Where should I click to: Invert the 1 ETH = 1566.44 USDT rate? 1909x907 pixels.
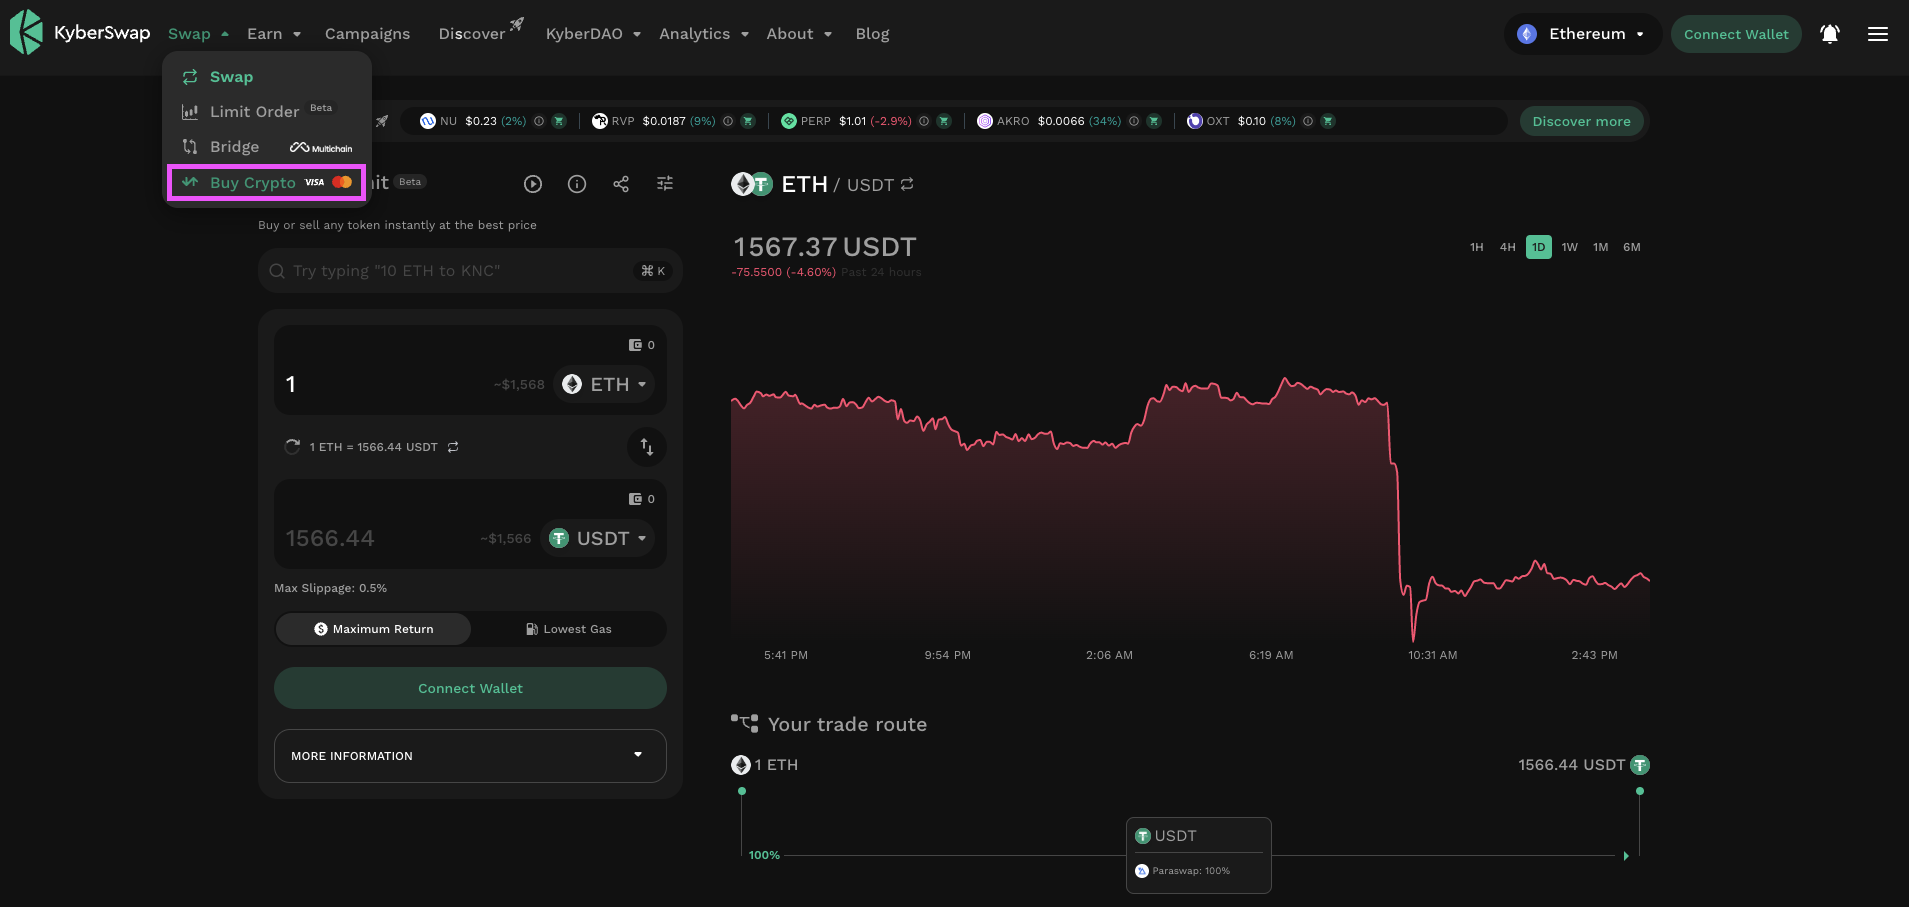[x=453, y=447]
